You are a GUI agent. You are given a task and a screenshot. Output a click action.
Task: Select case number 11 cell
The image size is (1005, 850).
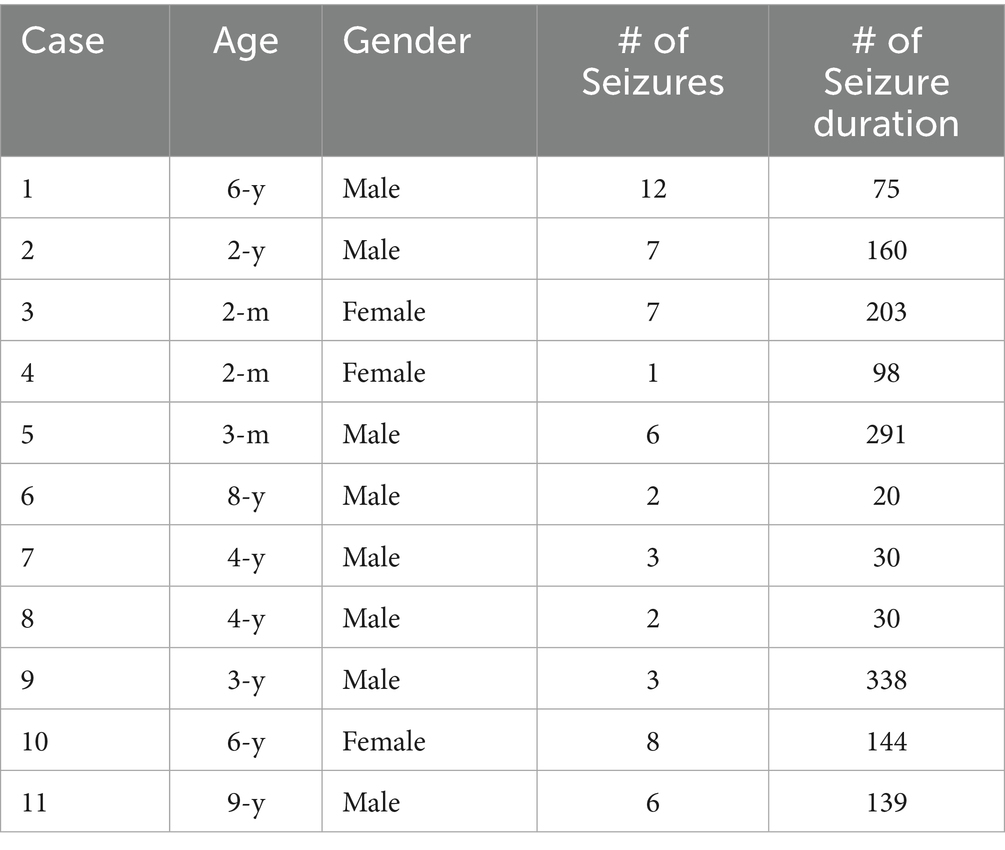point(37,803)
